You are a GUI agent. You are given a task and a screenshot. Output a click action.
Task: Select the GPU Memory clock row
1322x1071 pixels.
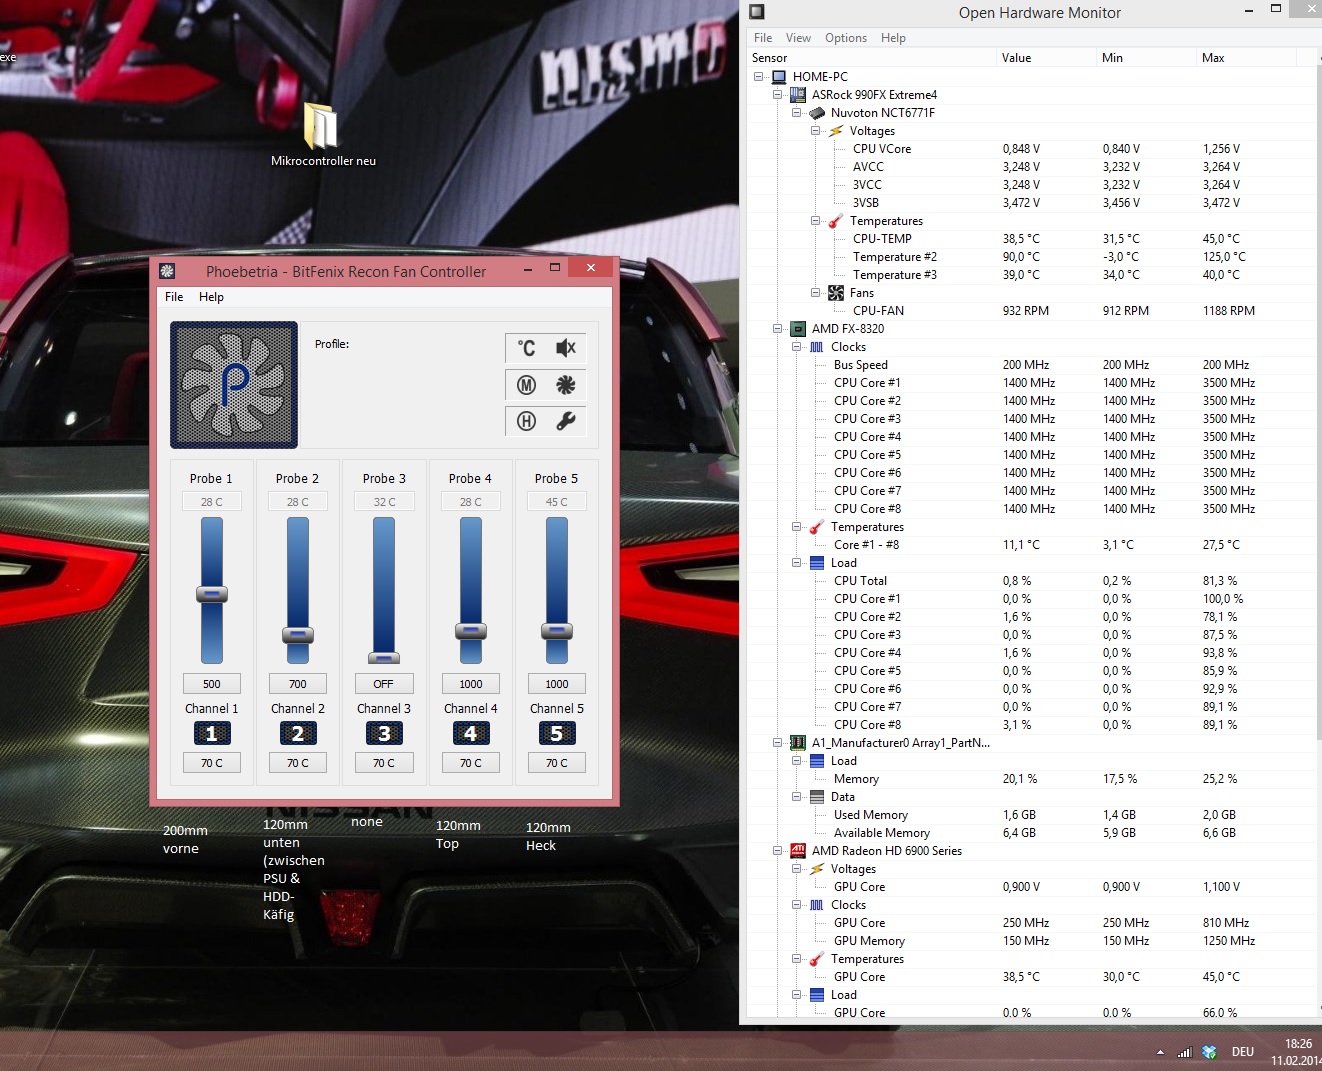point(1031,941)
